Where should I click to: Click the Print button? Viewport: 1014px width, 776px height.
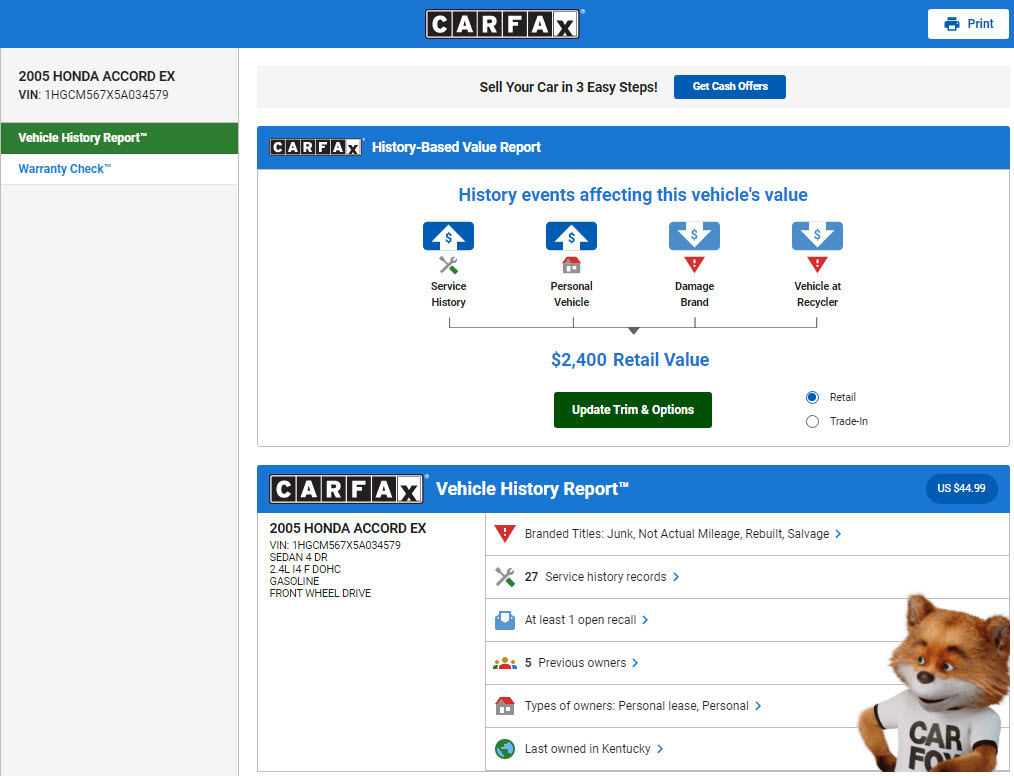point(968,24)
